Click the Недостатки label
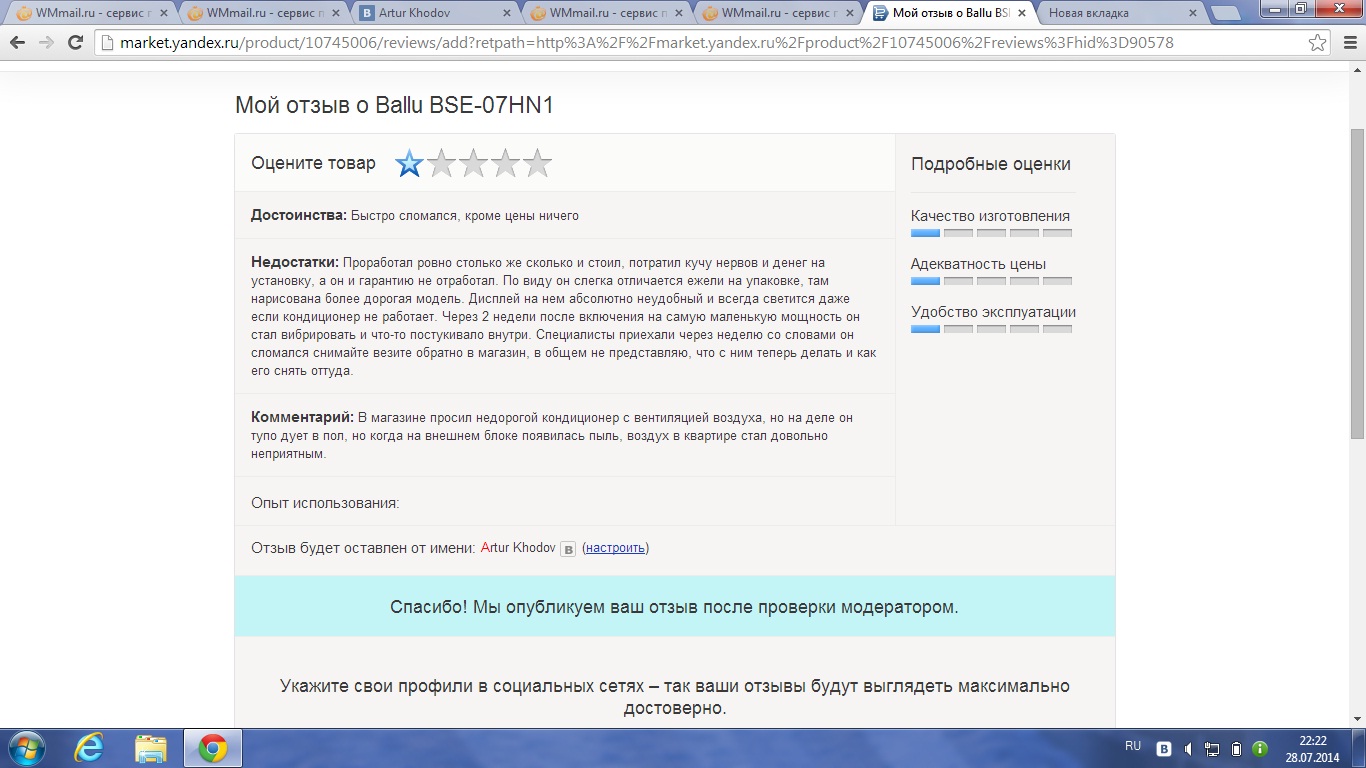1366x768 pixels. (x=295, y=262)
